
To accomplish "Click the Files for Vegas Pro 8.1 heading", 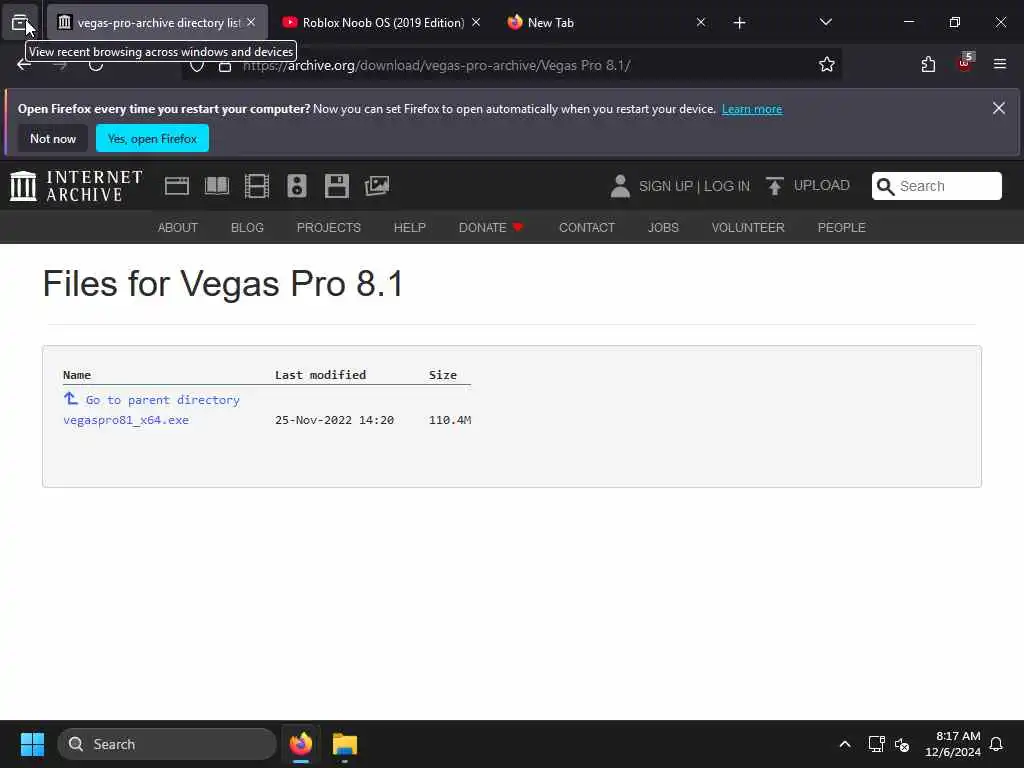I will coord(223,283).
